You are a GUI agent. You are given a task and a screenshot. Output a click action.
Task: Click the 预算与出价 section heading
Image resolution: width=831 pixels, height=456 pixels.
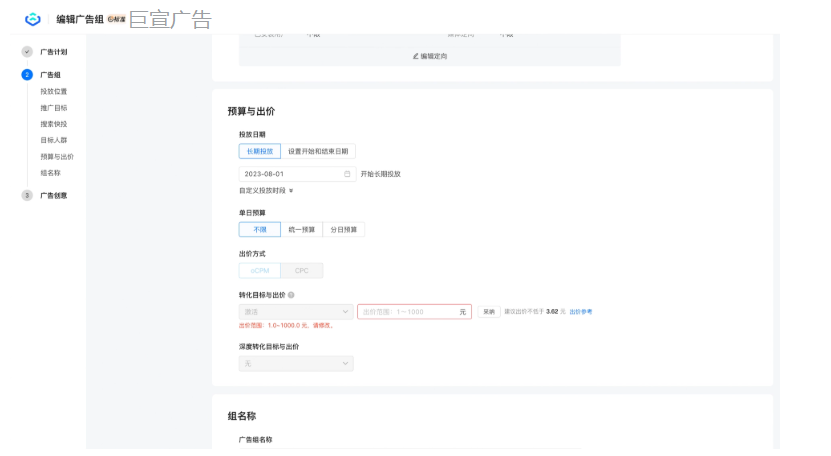pyautogui.click(x=251, y=111)
